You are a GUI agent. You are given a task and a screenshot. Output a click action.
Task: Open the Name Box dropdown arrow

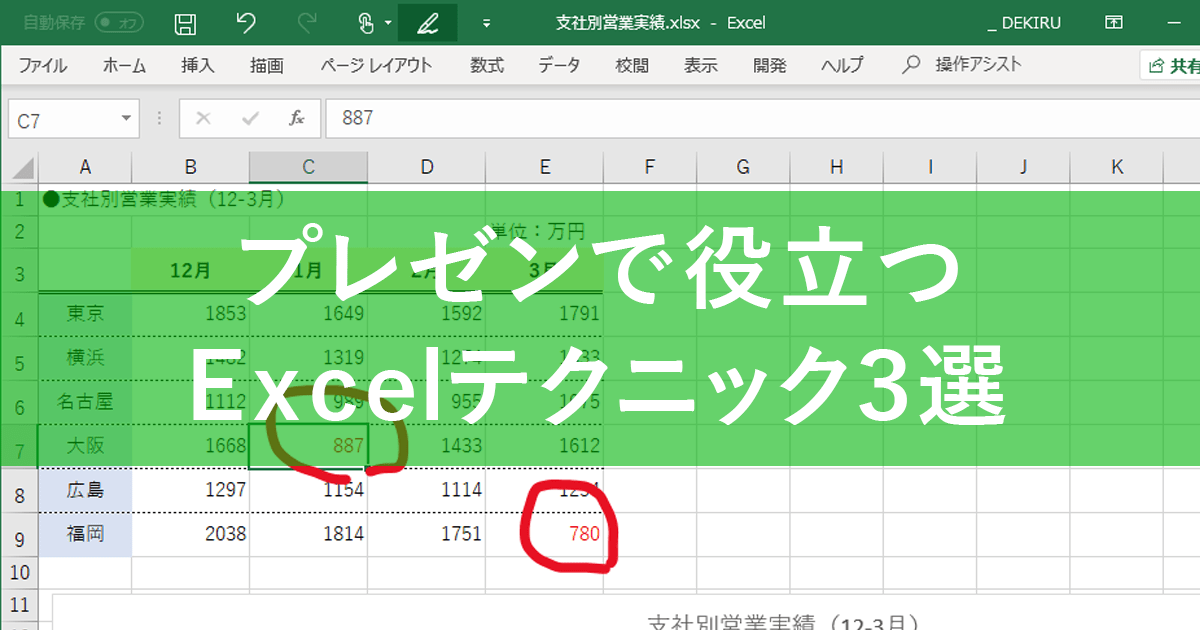(127, 119)
